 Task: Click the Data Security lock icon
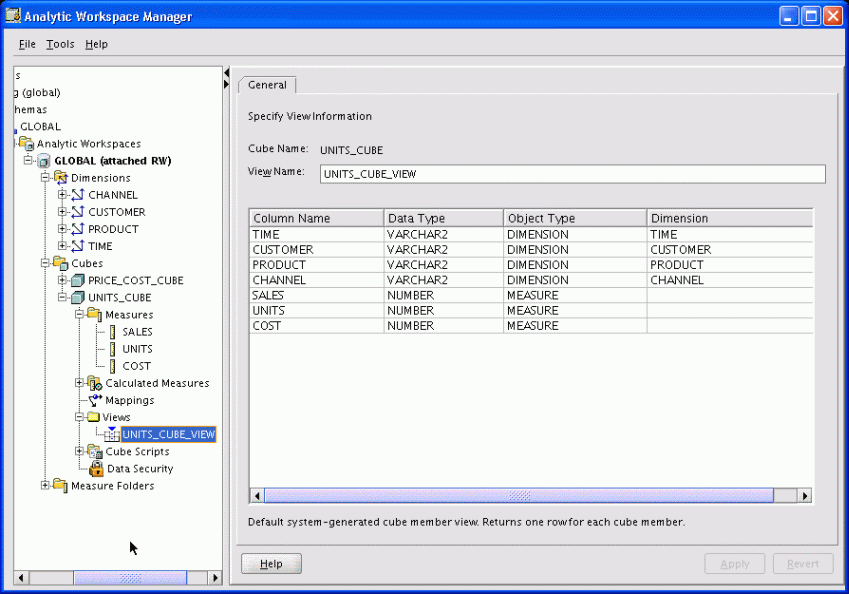[96, 468]
